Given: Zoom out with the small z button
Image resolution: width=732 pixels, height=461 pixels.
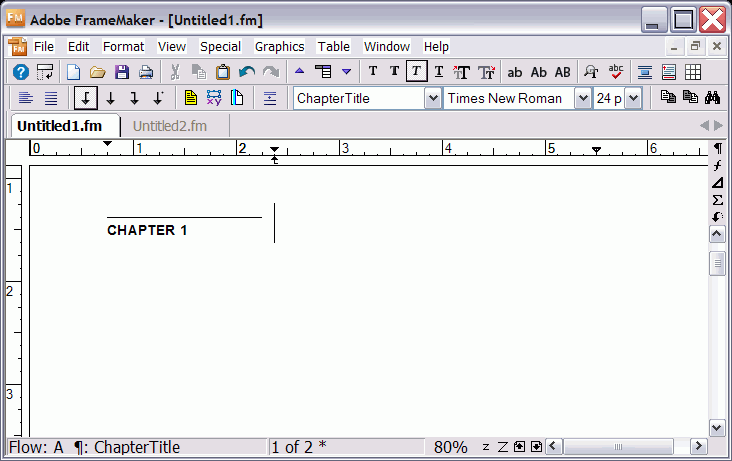Looking at the screenshot, I should (x=486, y=447).
